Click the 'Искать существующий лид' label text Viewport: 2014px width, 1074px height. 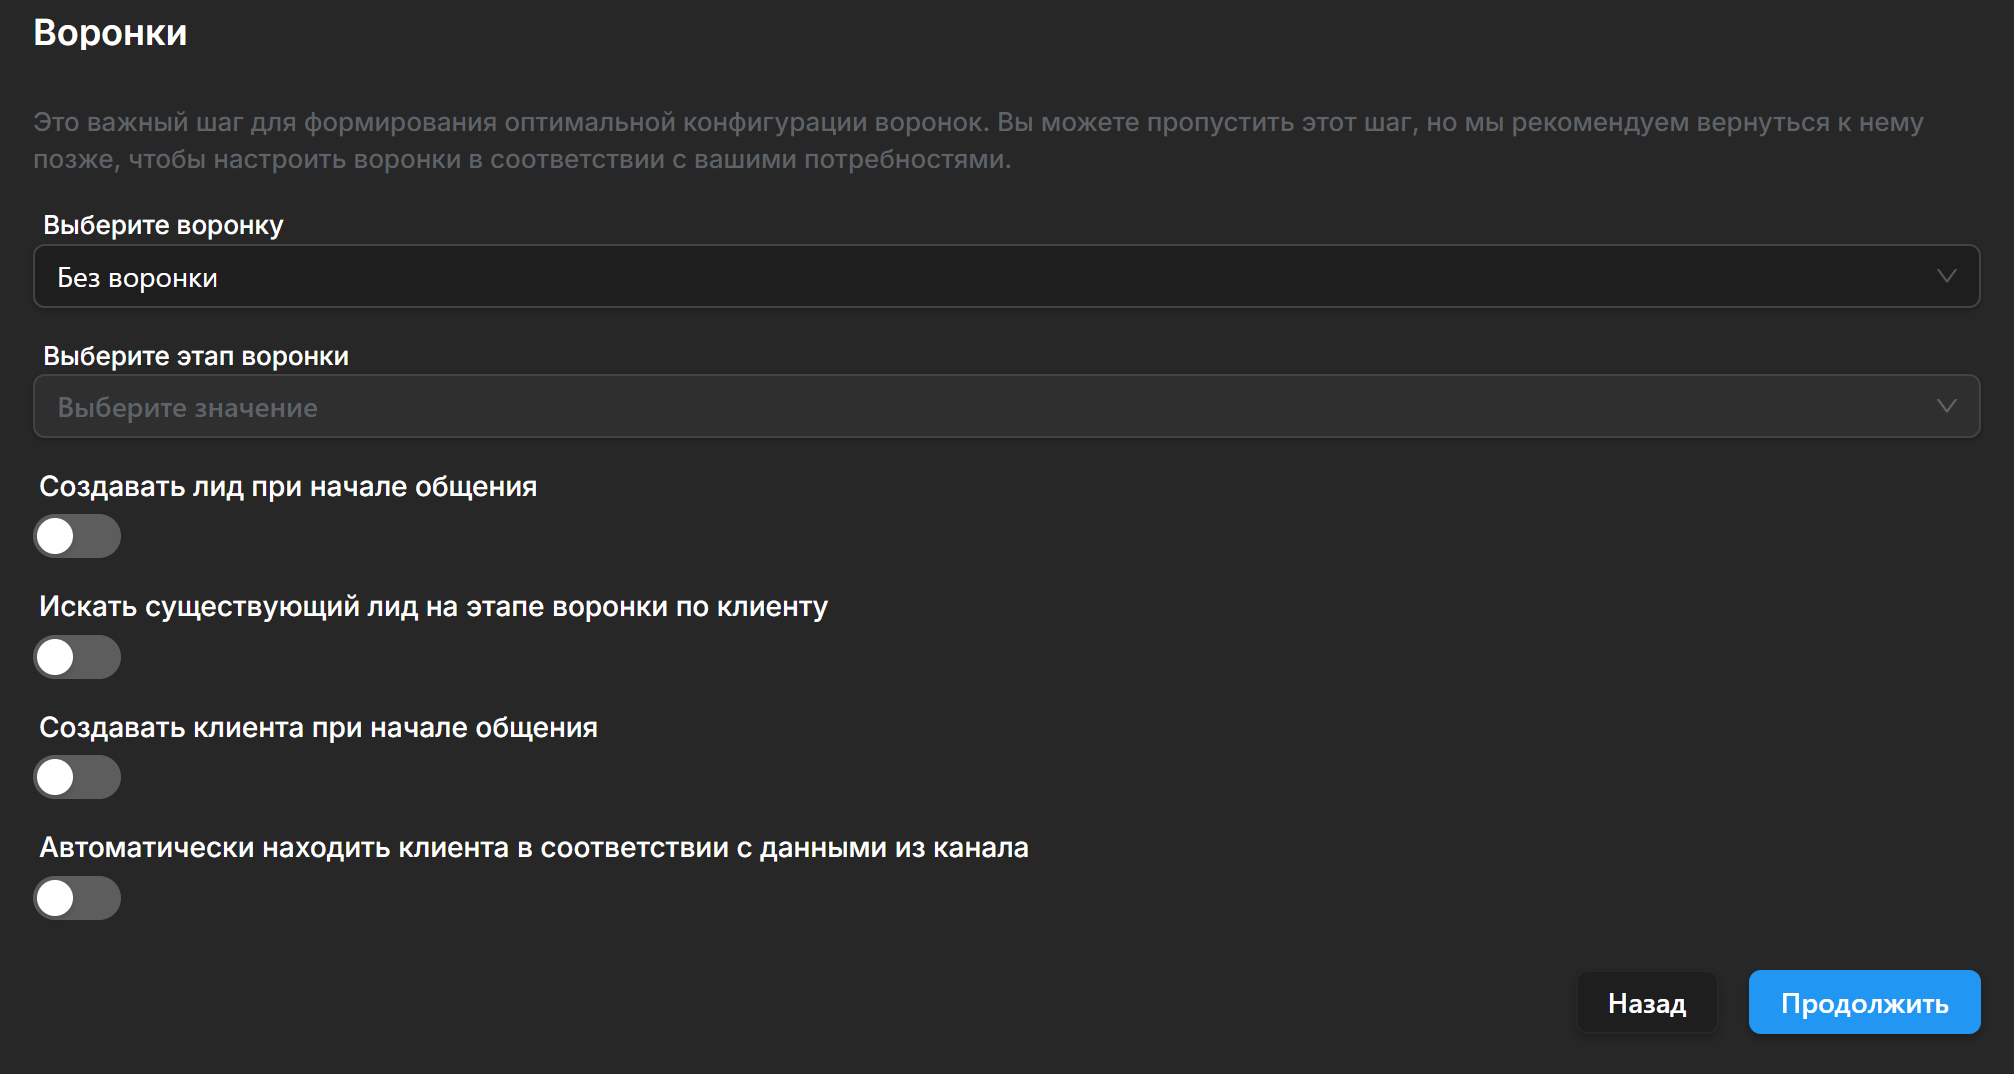(433, 606)
